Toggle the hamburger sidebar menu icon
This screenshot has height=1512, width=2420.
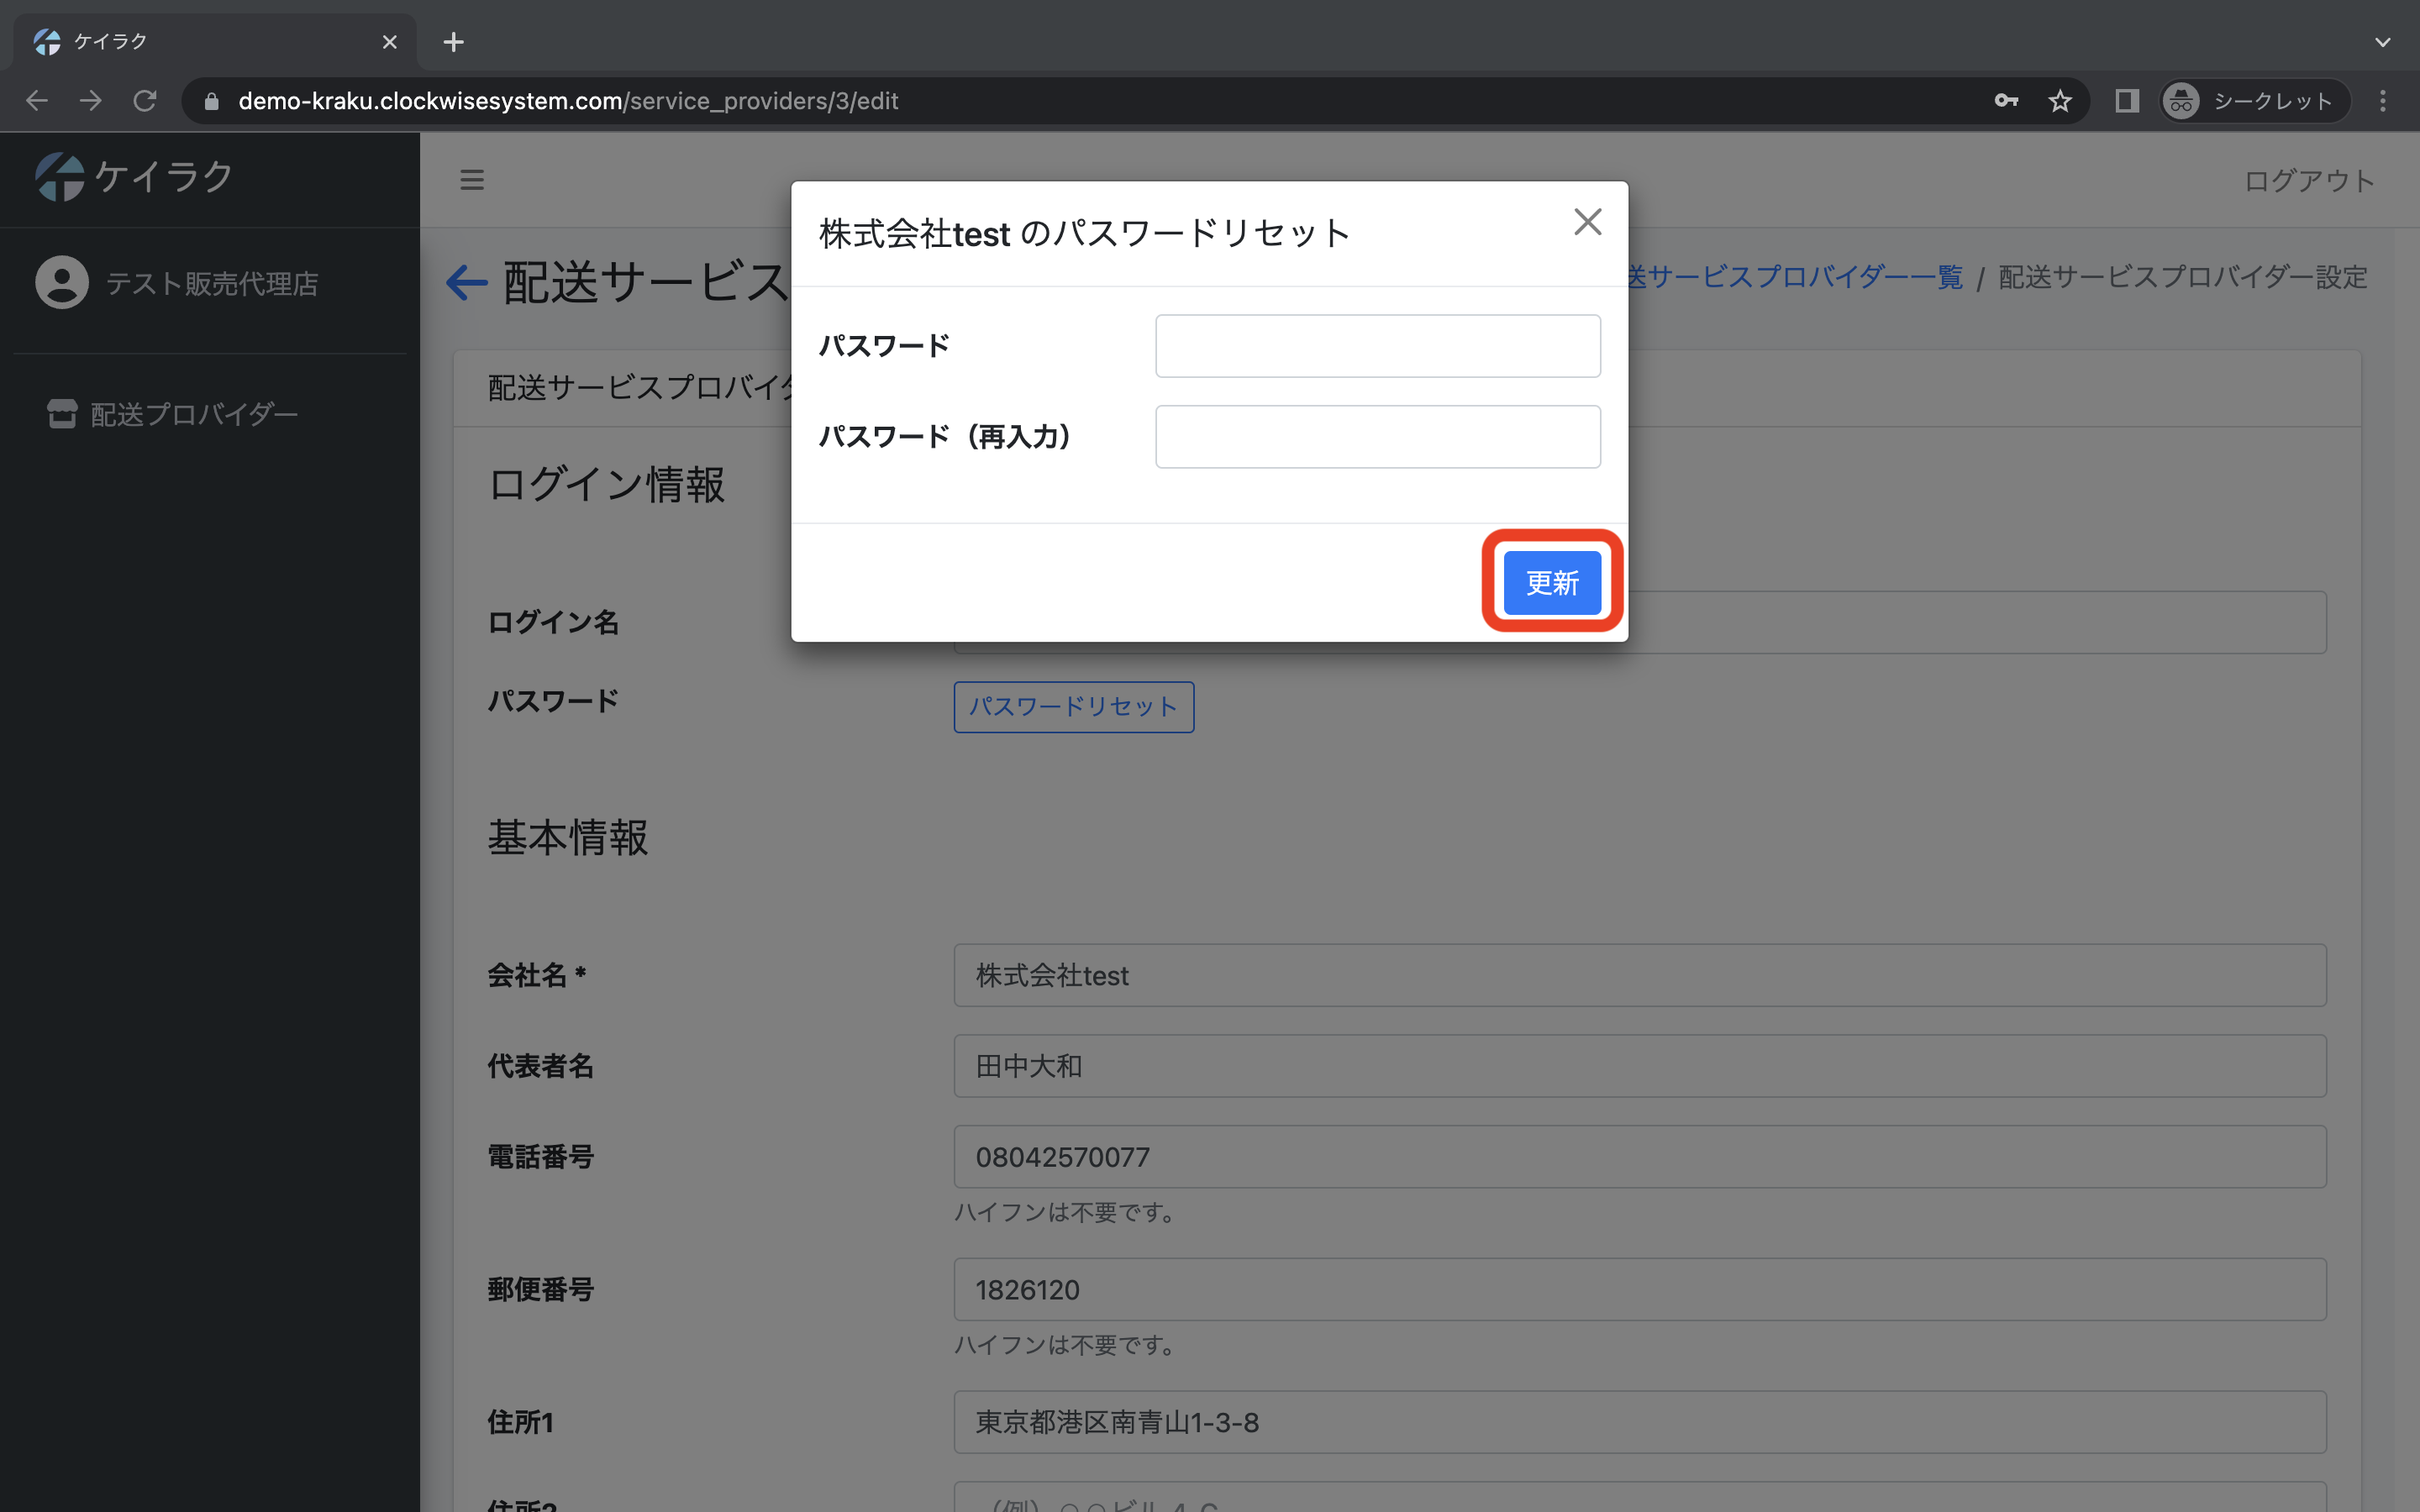click(472, 180)
